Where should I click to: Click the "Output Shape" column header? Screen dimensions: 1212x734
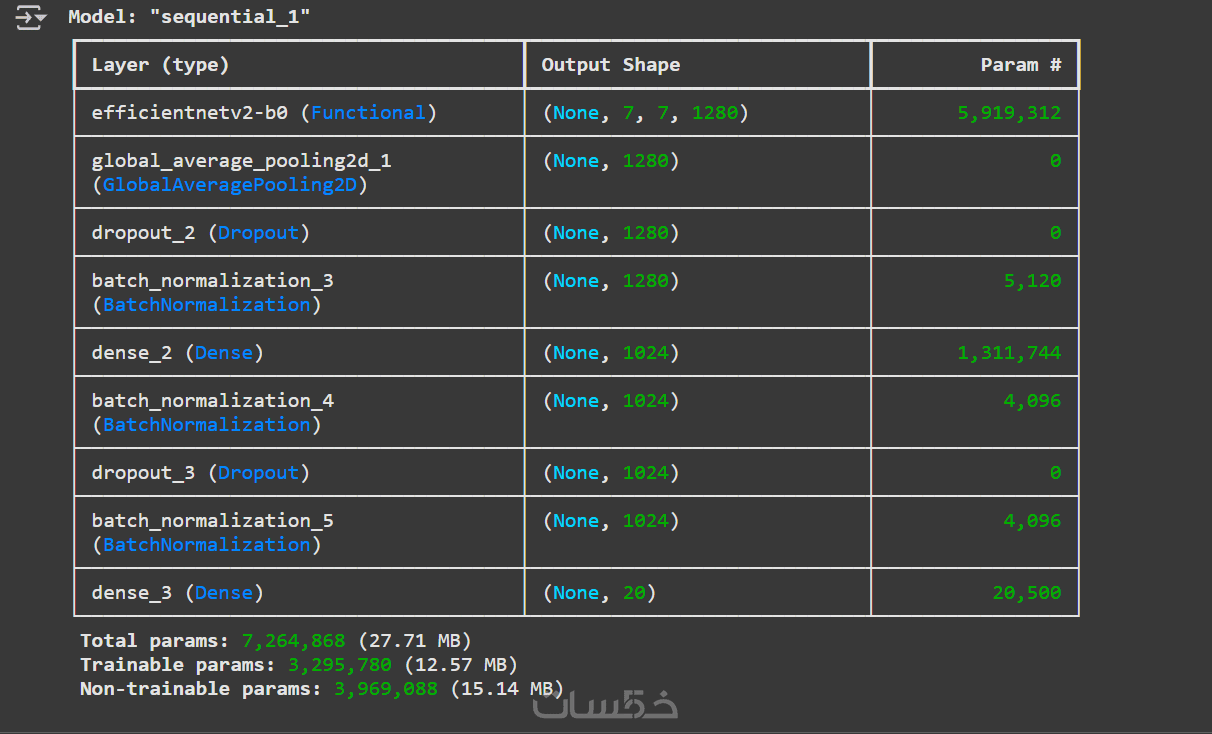point(610,65)
